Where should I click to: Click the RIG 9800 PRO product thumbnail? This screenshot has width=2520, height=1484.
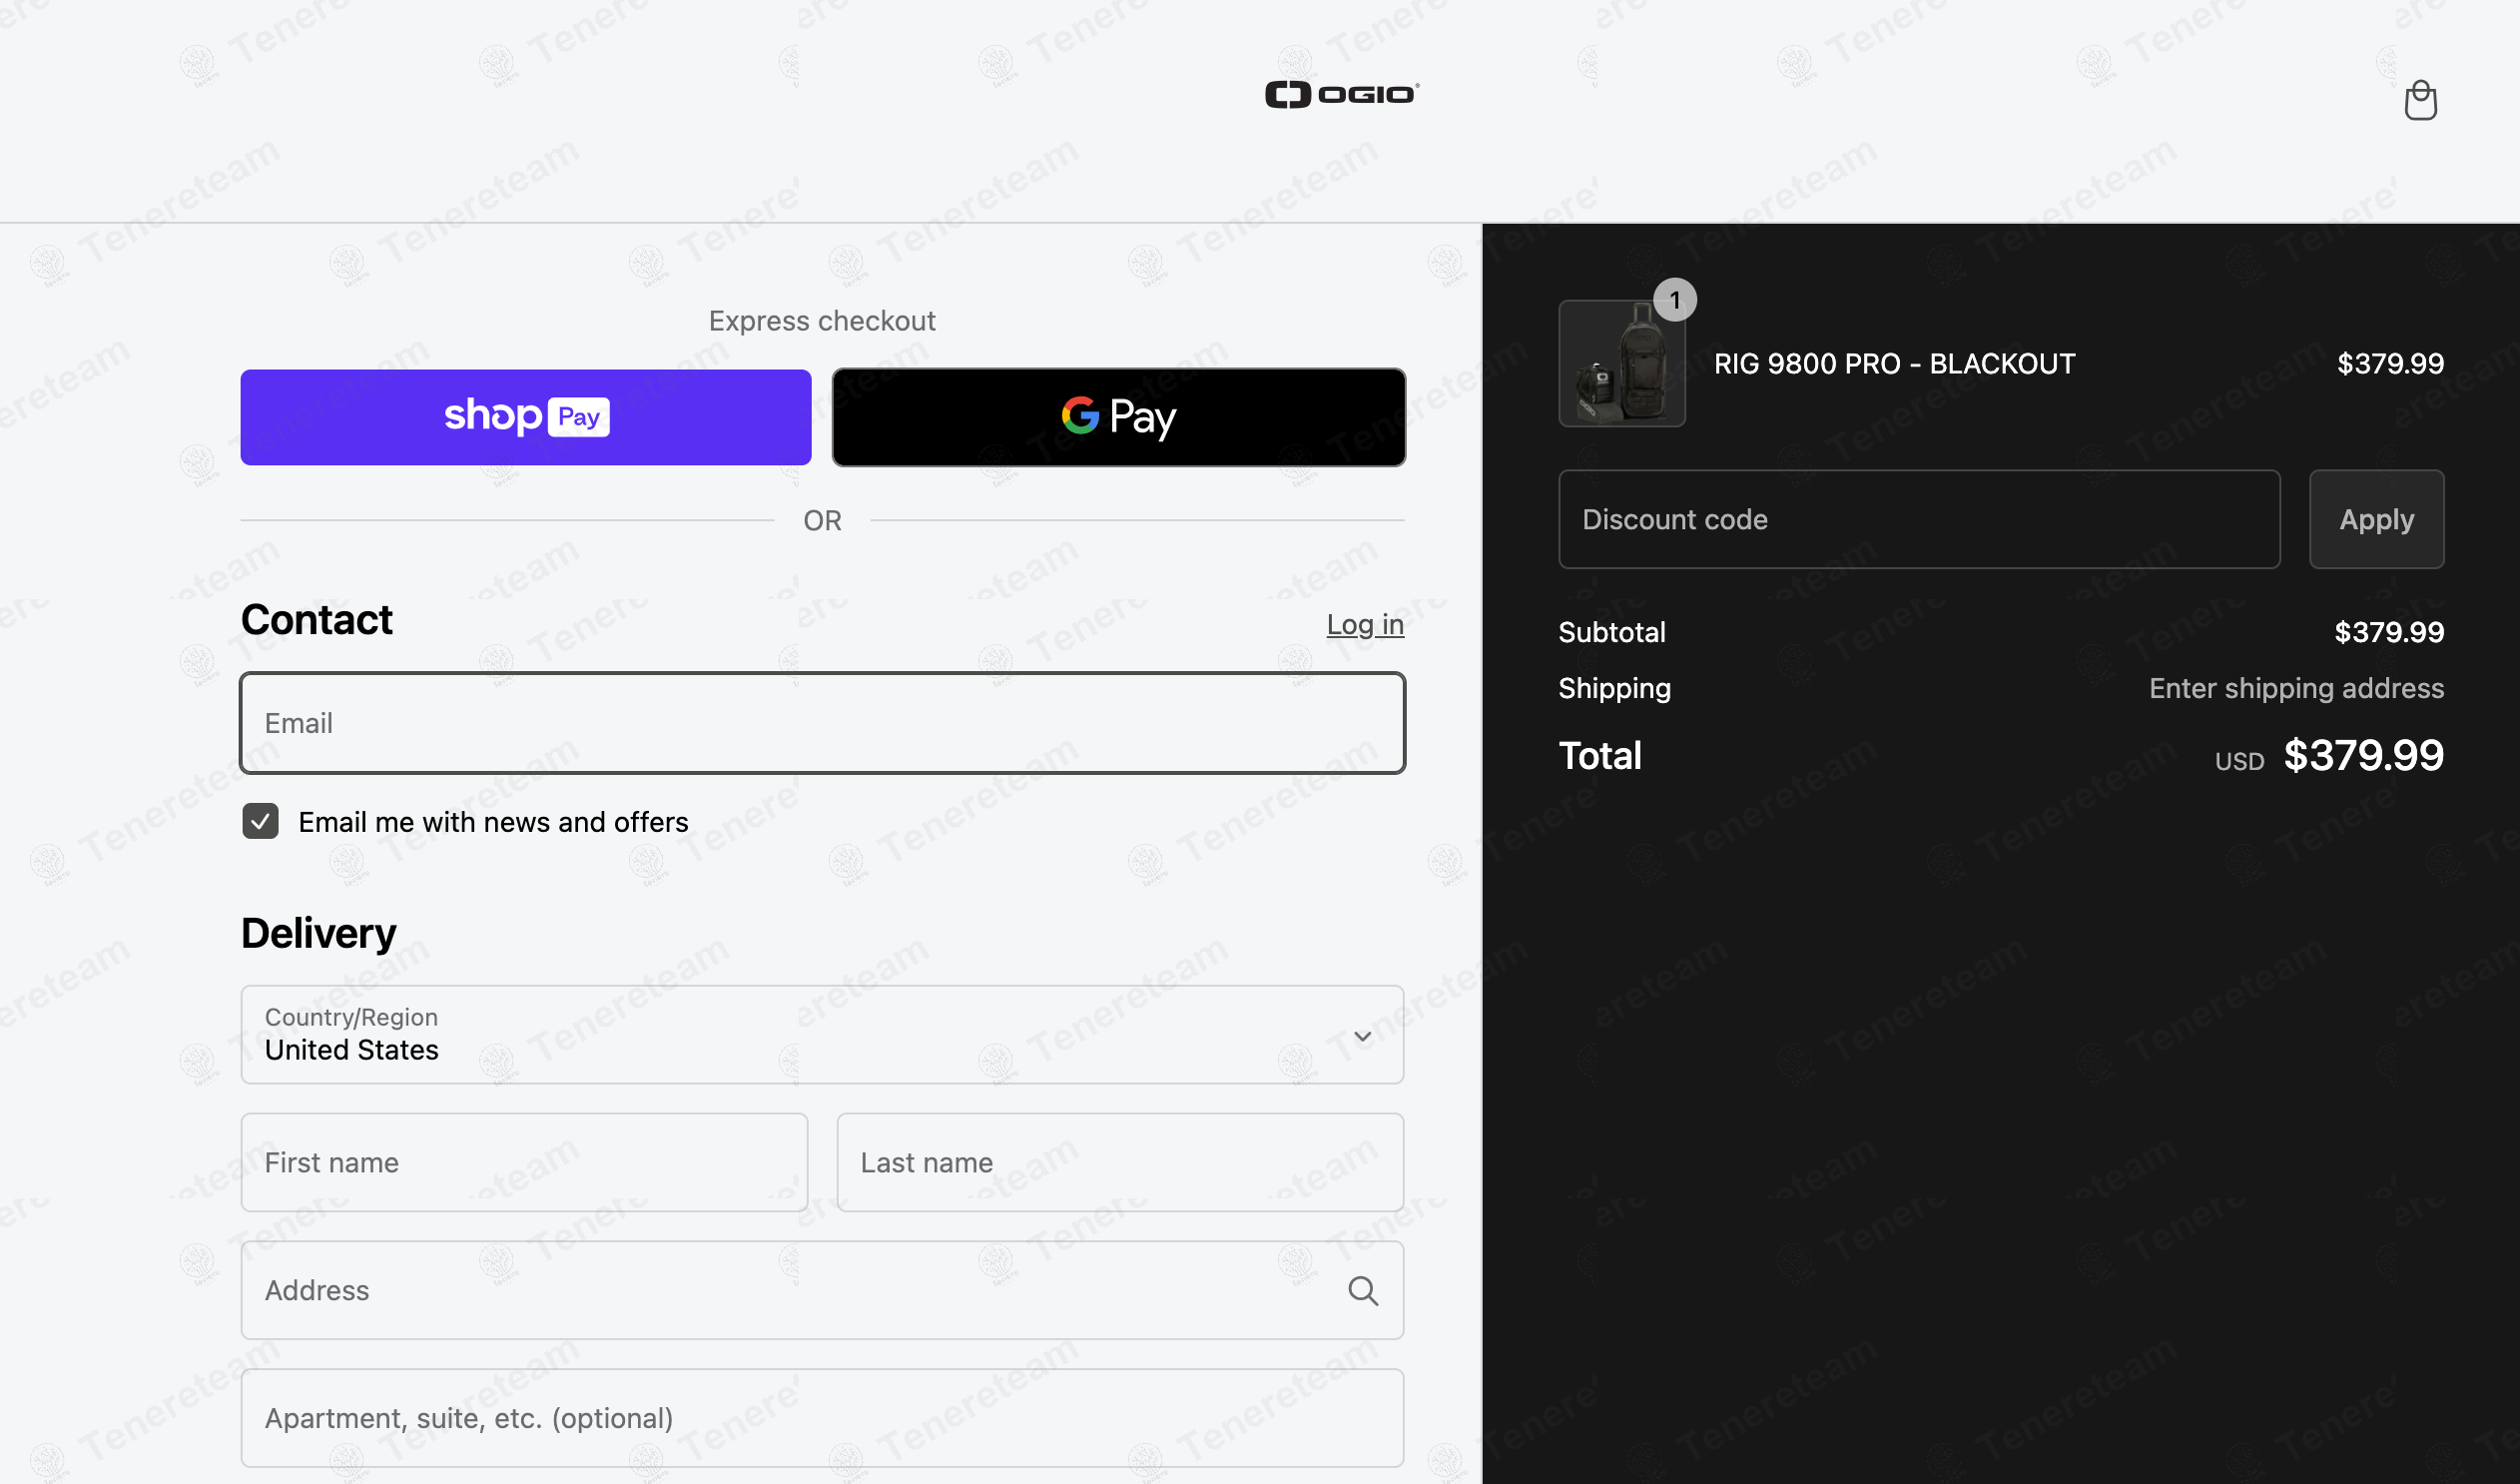tap(1621, 364)
